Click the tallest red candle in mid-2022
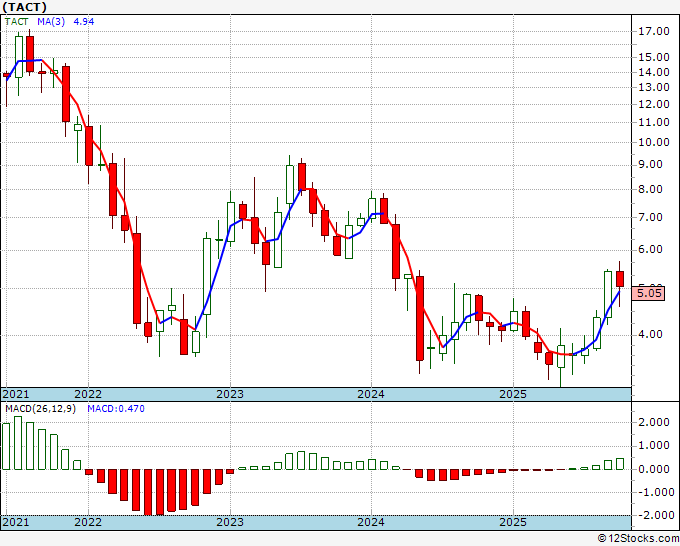The width and height of the screenshot is (680, 546). pos(137,278)
